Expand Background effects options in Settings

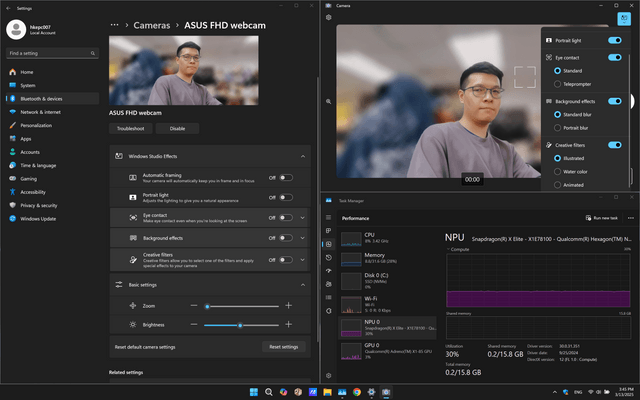pyautogui.click(x=302, y=238)
